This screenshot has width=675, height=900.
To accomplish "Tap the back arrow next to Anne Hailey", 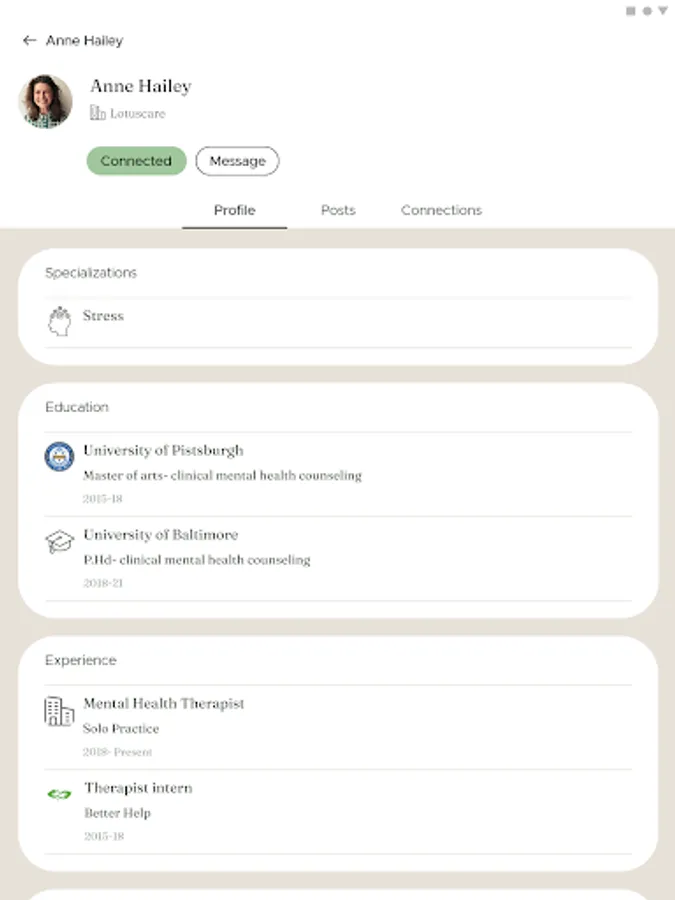I will (x=29, y=41).
